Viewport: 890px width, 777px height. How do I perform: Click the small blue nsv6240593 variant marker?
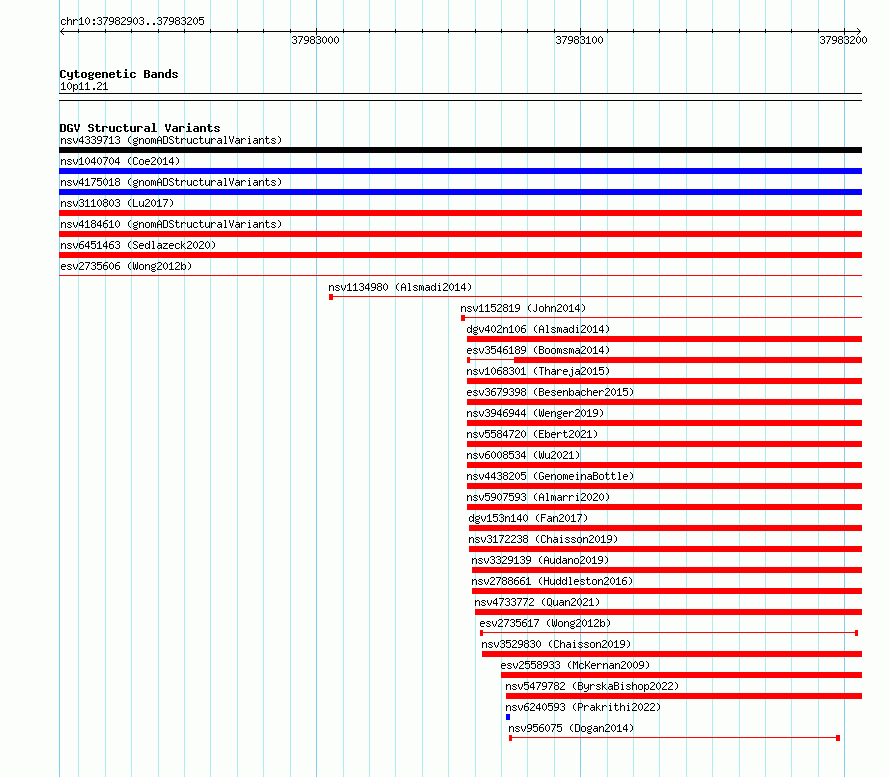[x=508, y=717]
